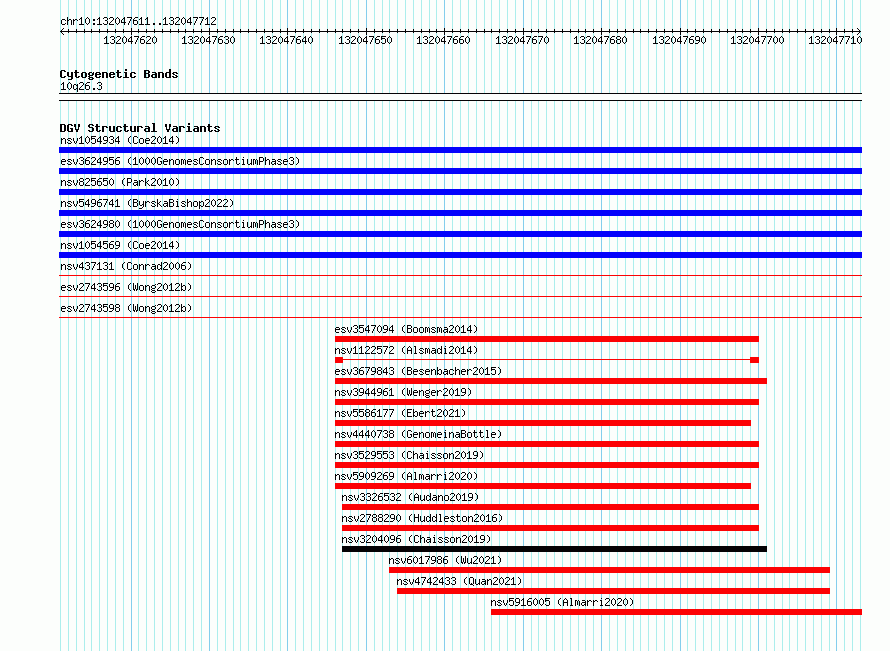Click nsv1122572 (Alsmadi2014) label
890x651 pixels.
point(406,350)
